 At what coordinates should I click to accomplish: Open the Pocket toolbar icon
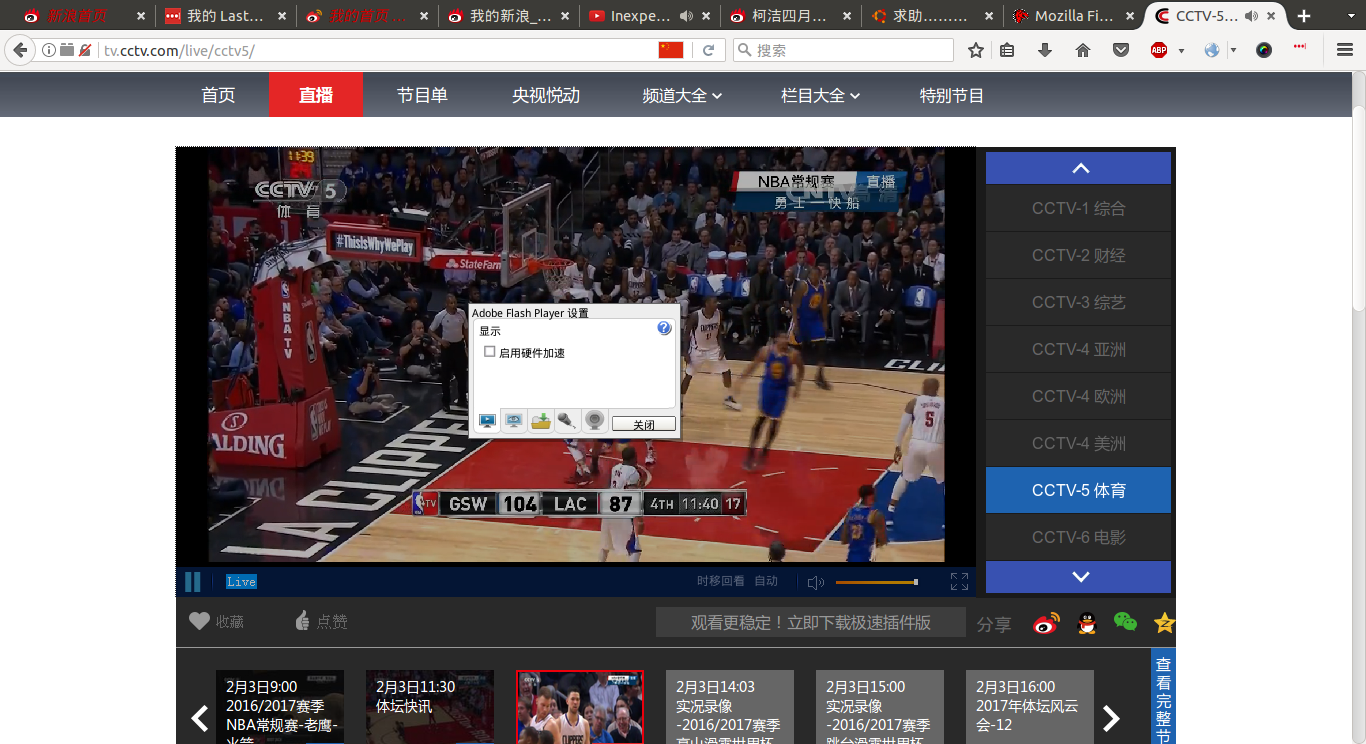[x=1121, y=50]
